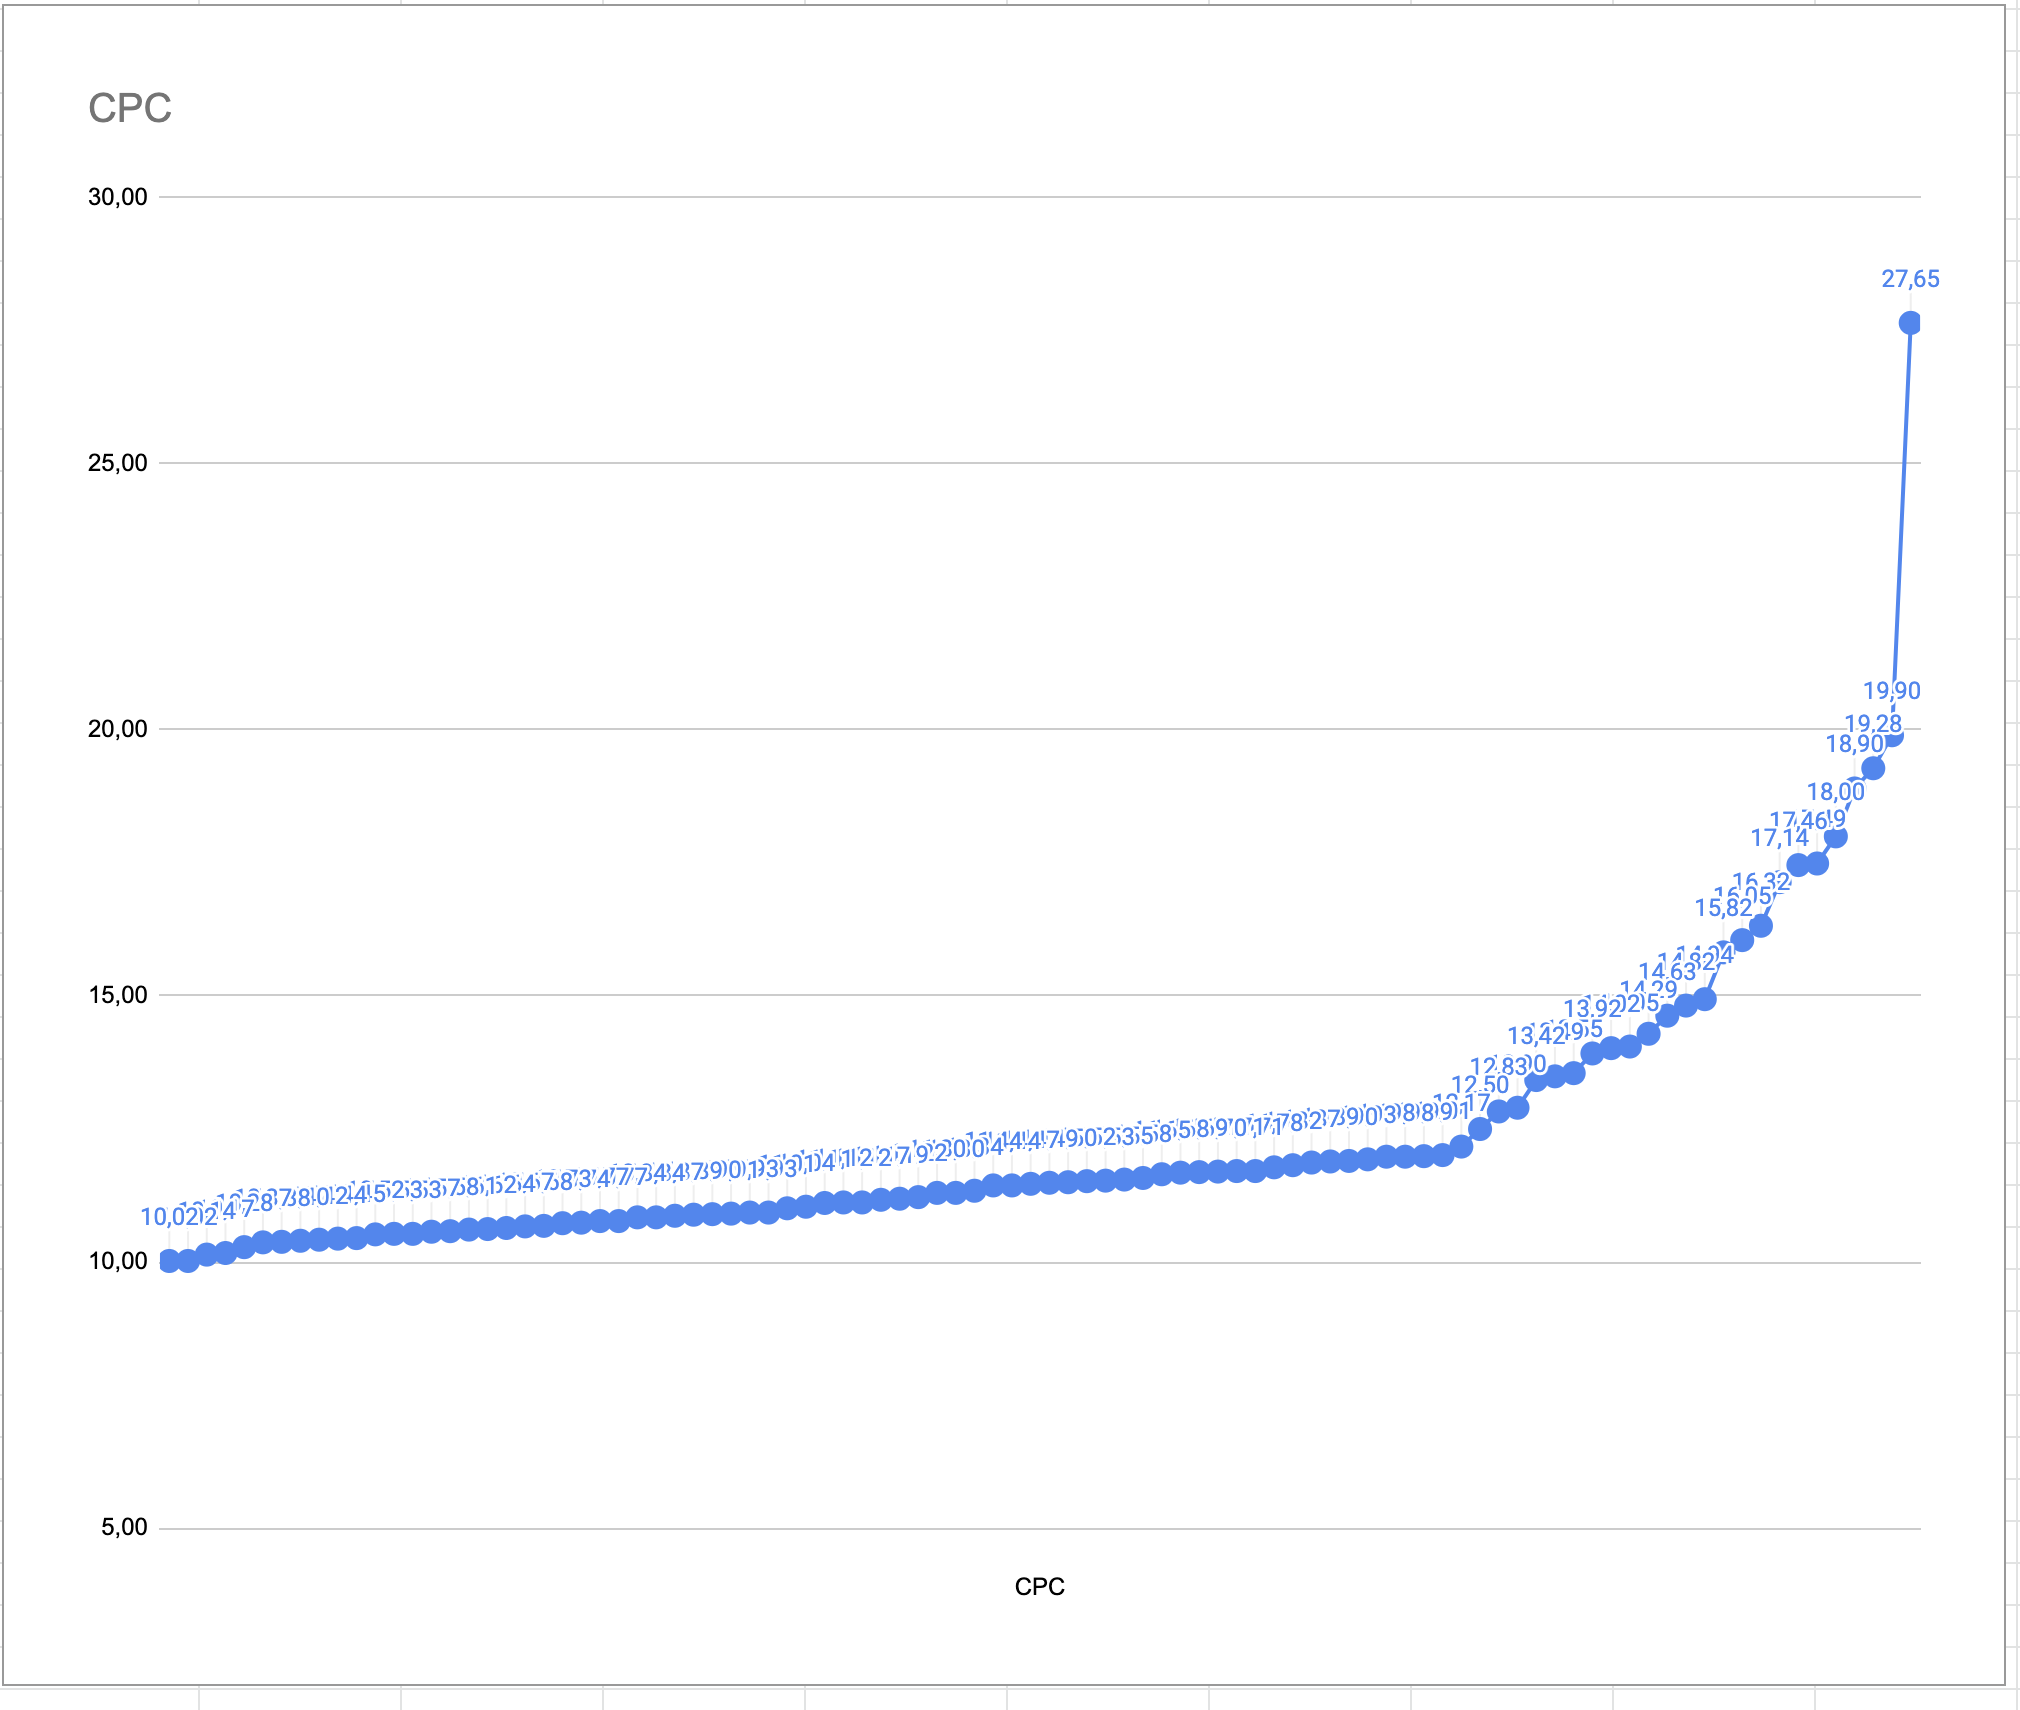Click the 25,00 vertical axis label

(x=118, y=463)
